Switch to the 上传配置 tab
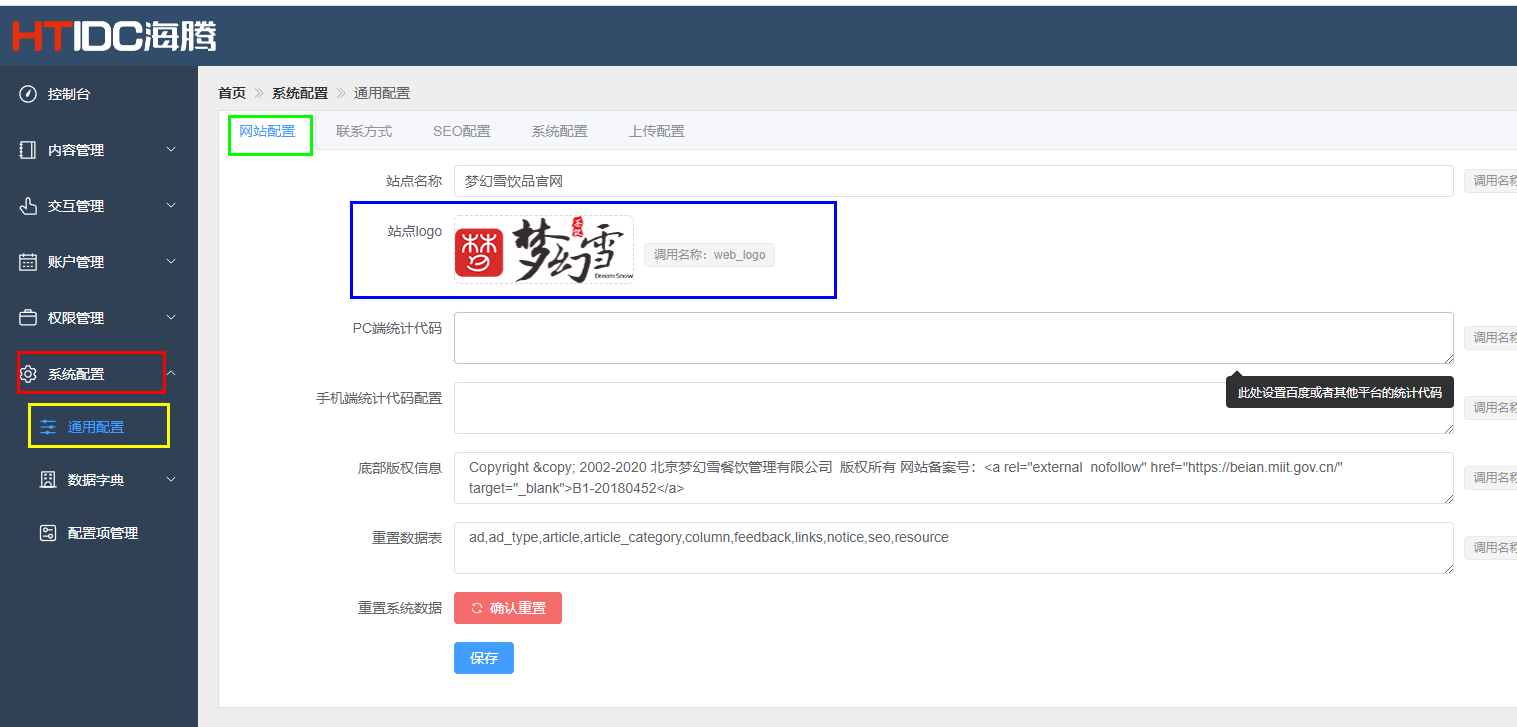The image size is (1517, 727). point(656,131)
